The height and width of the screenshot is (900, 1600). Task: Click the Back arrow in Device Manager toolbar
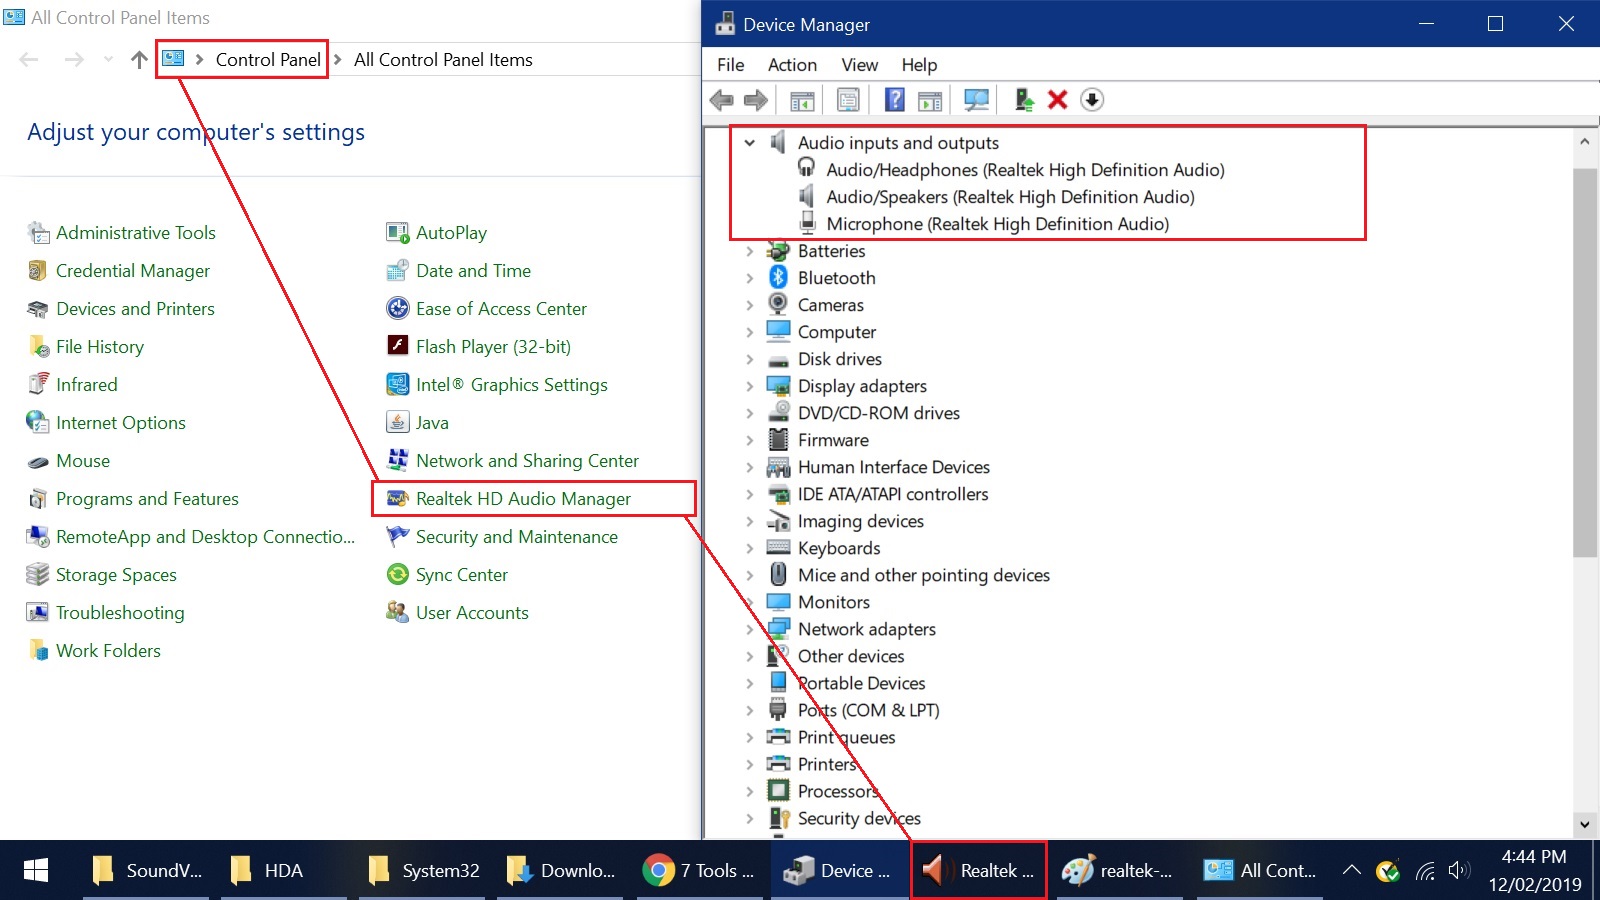[721, 100]
